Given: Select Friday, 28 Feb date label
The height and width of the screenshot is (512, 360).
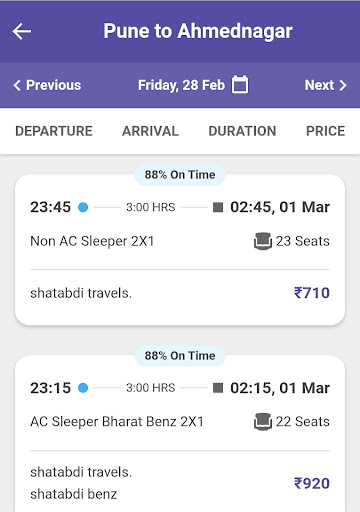Looking at the screenshot, I should point(181,85).
